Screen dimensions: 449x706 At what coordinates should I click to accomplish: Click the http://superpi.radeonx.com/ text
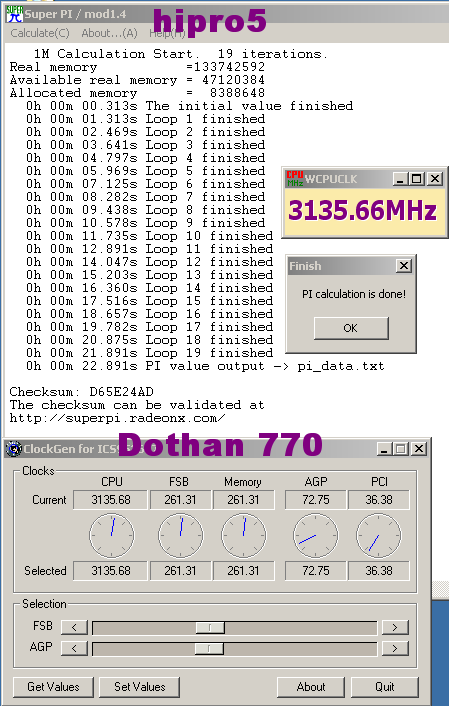point(118,418)
